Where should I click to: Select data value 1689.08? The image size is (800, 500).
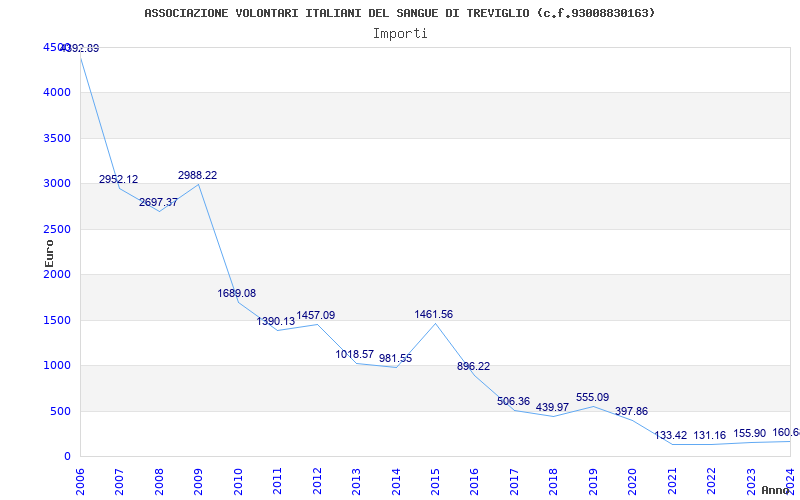tap(237, 293)
